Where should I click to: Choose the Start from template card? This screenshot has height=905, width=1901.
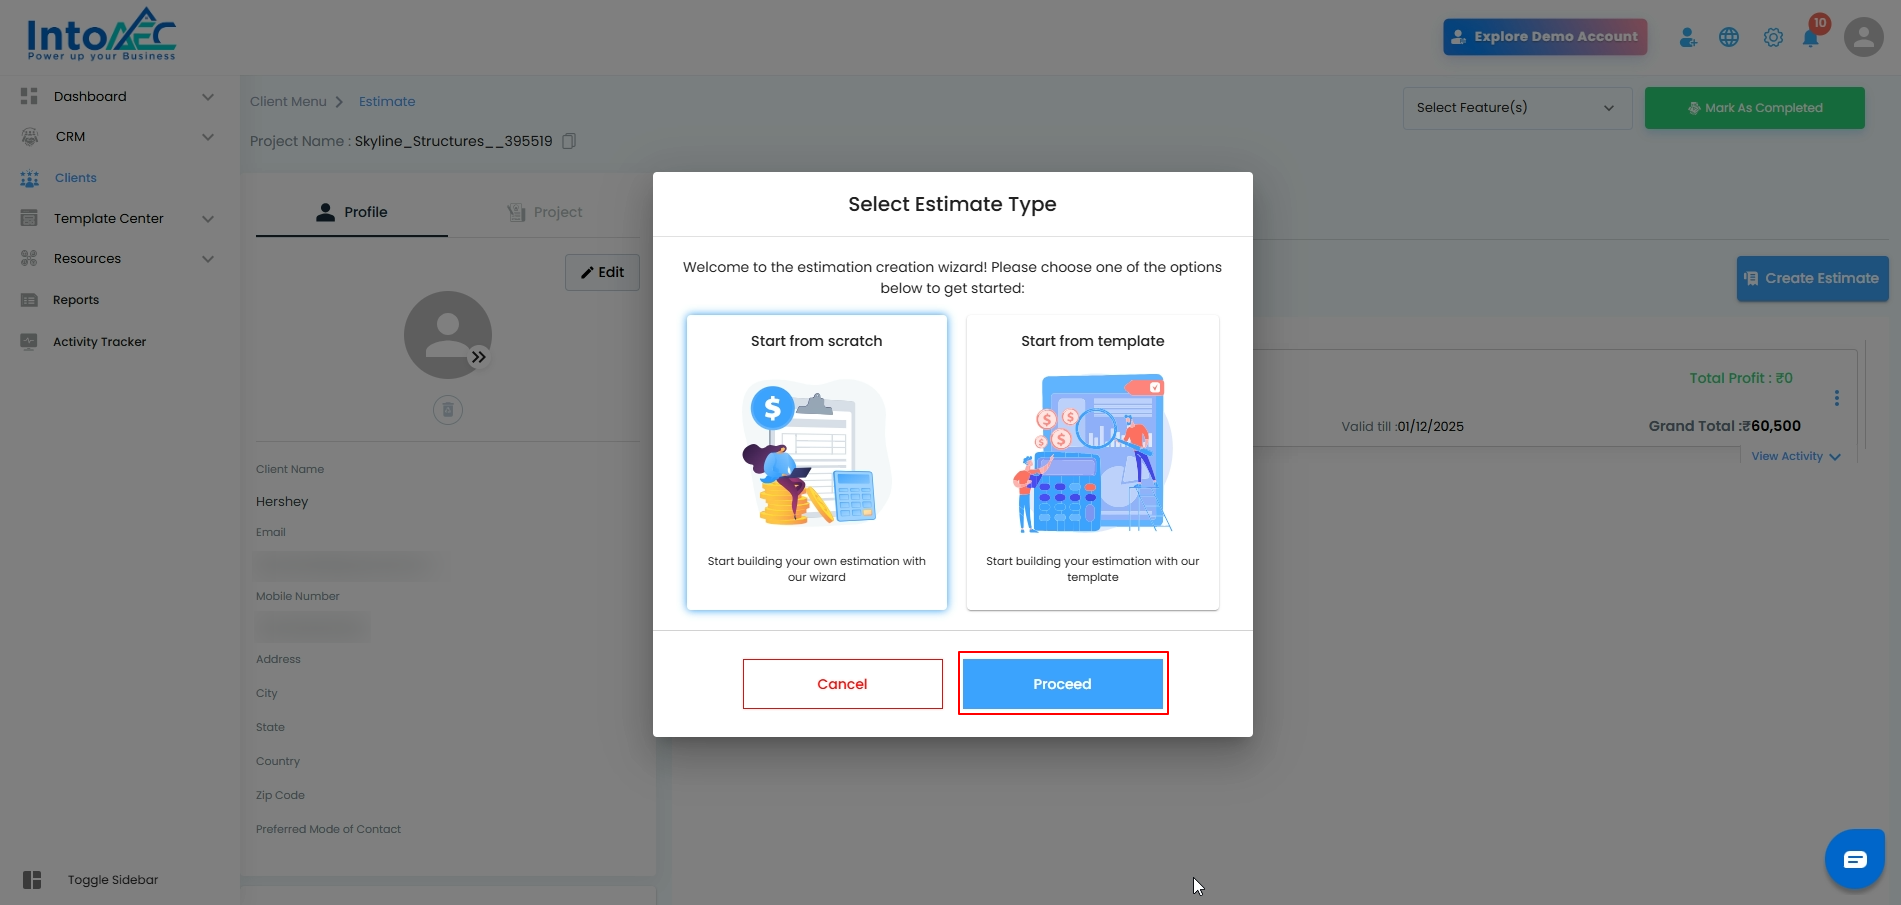coord(1092,462)
